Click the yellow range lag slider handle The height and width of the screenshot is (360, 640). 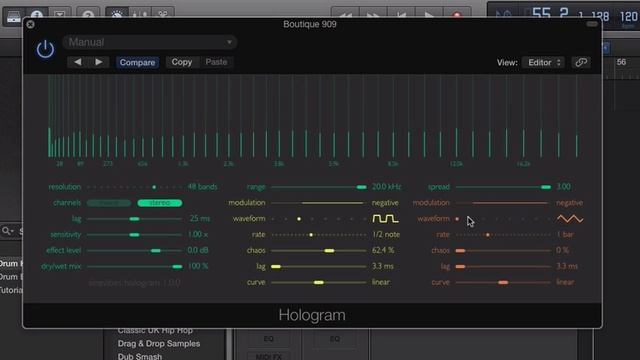(x=276, y=267)
